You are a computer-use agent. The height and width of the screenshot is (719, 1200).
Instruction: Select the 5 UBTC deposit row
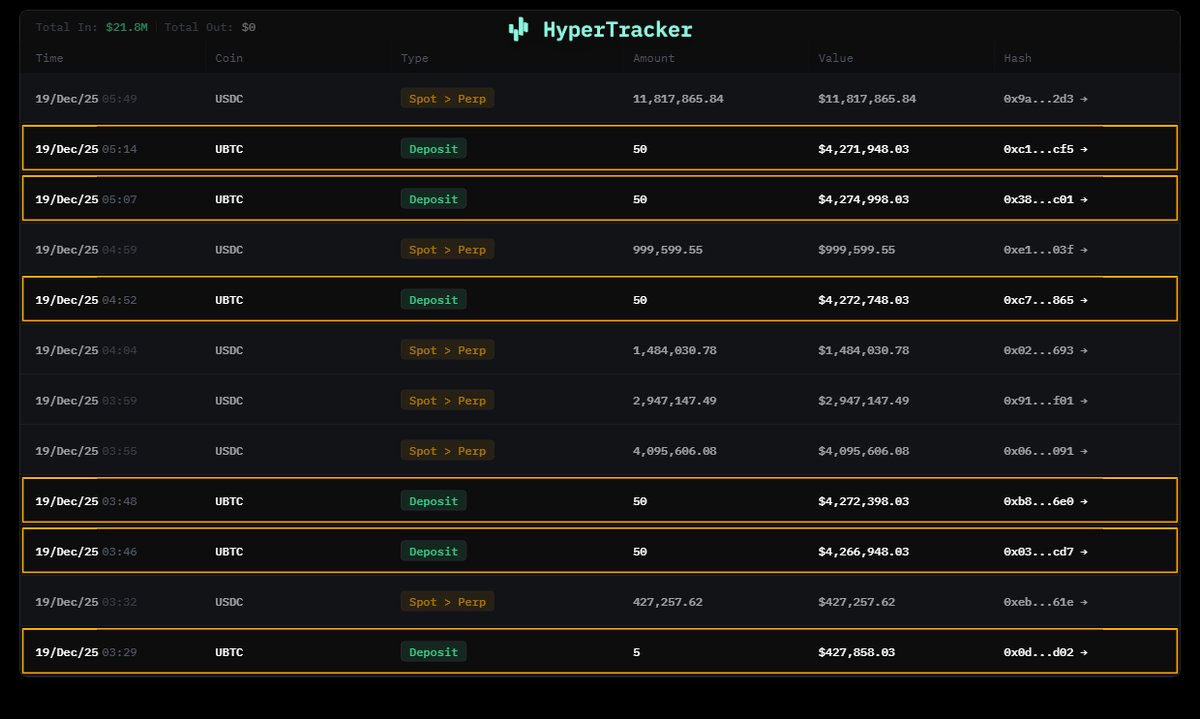(600, 652)
